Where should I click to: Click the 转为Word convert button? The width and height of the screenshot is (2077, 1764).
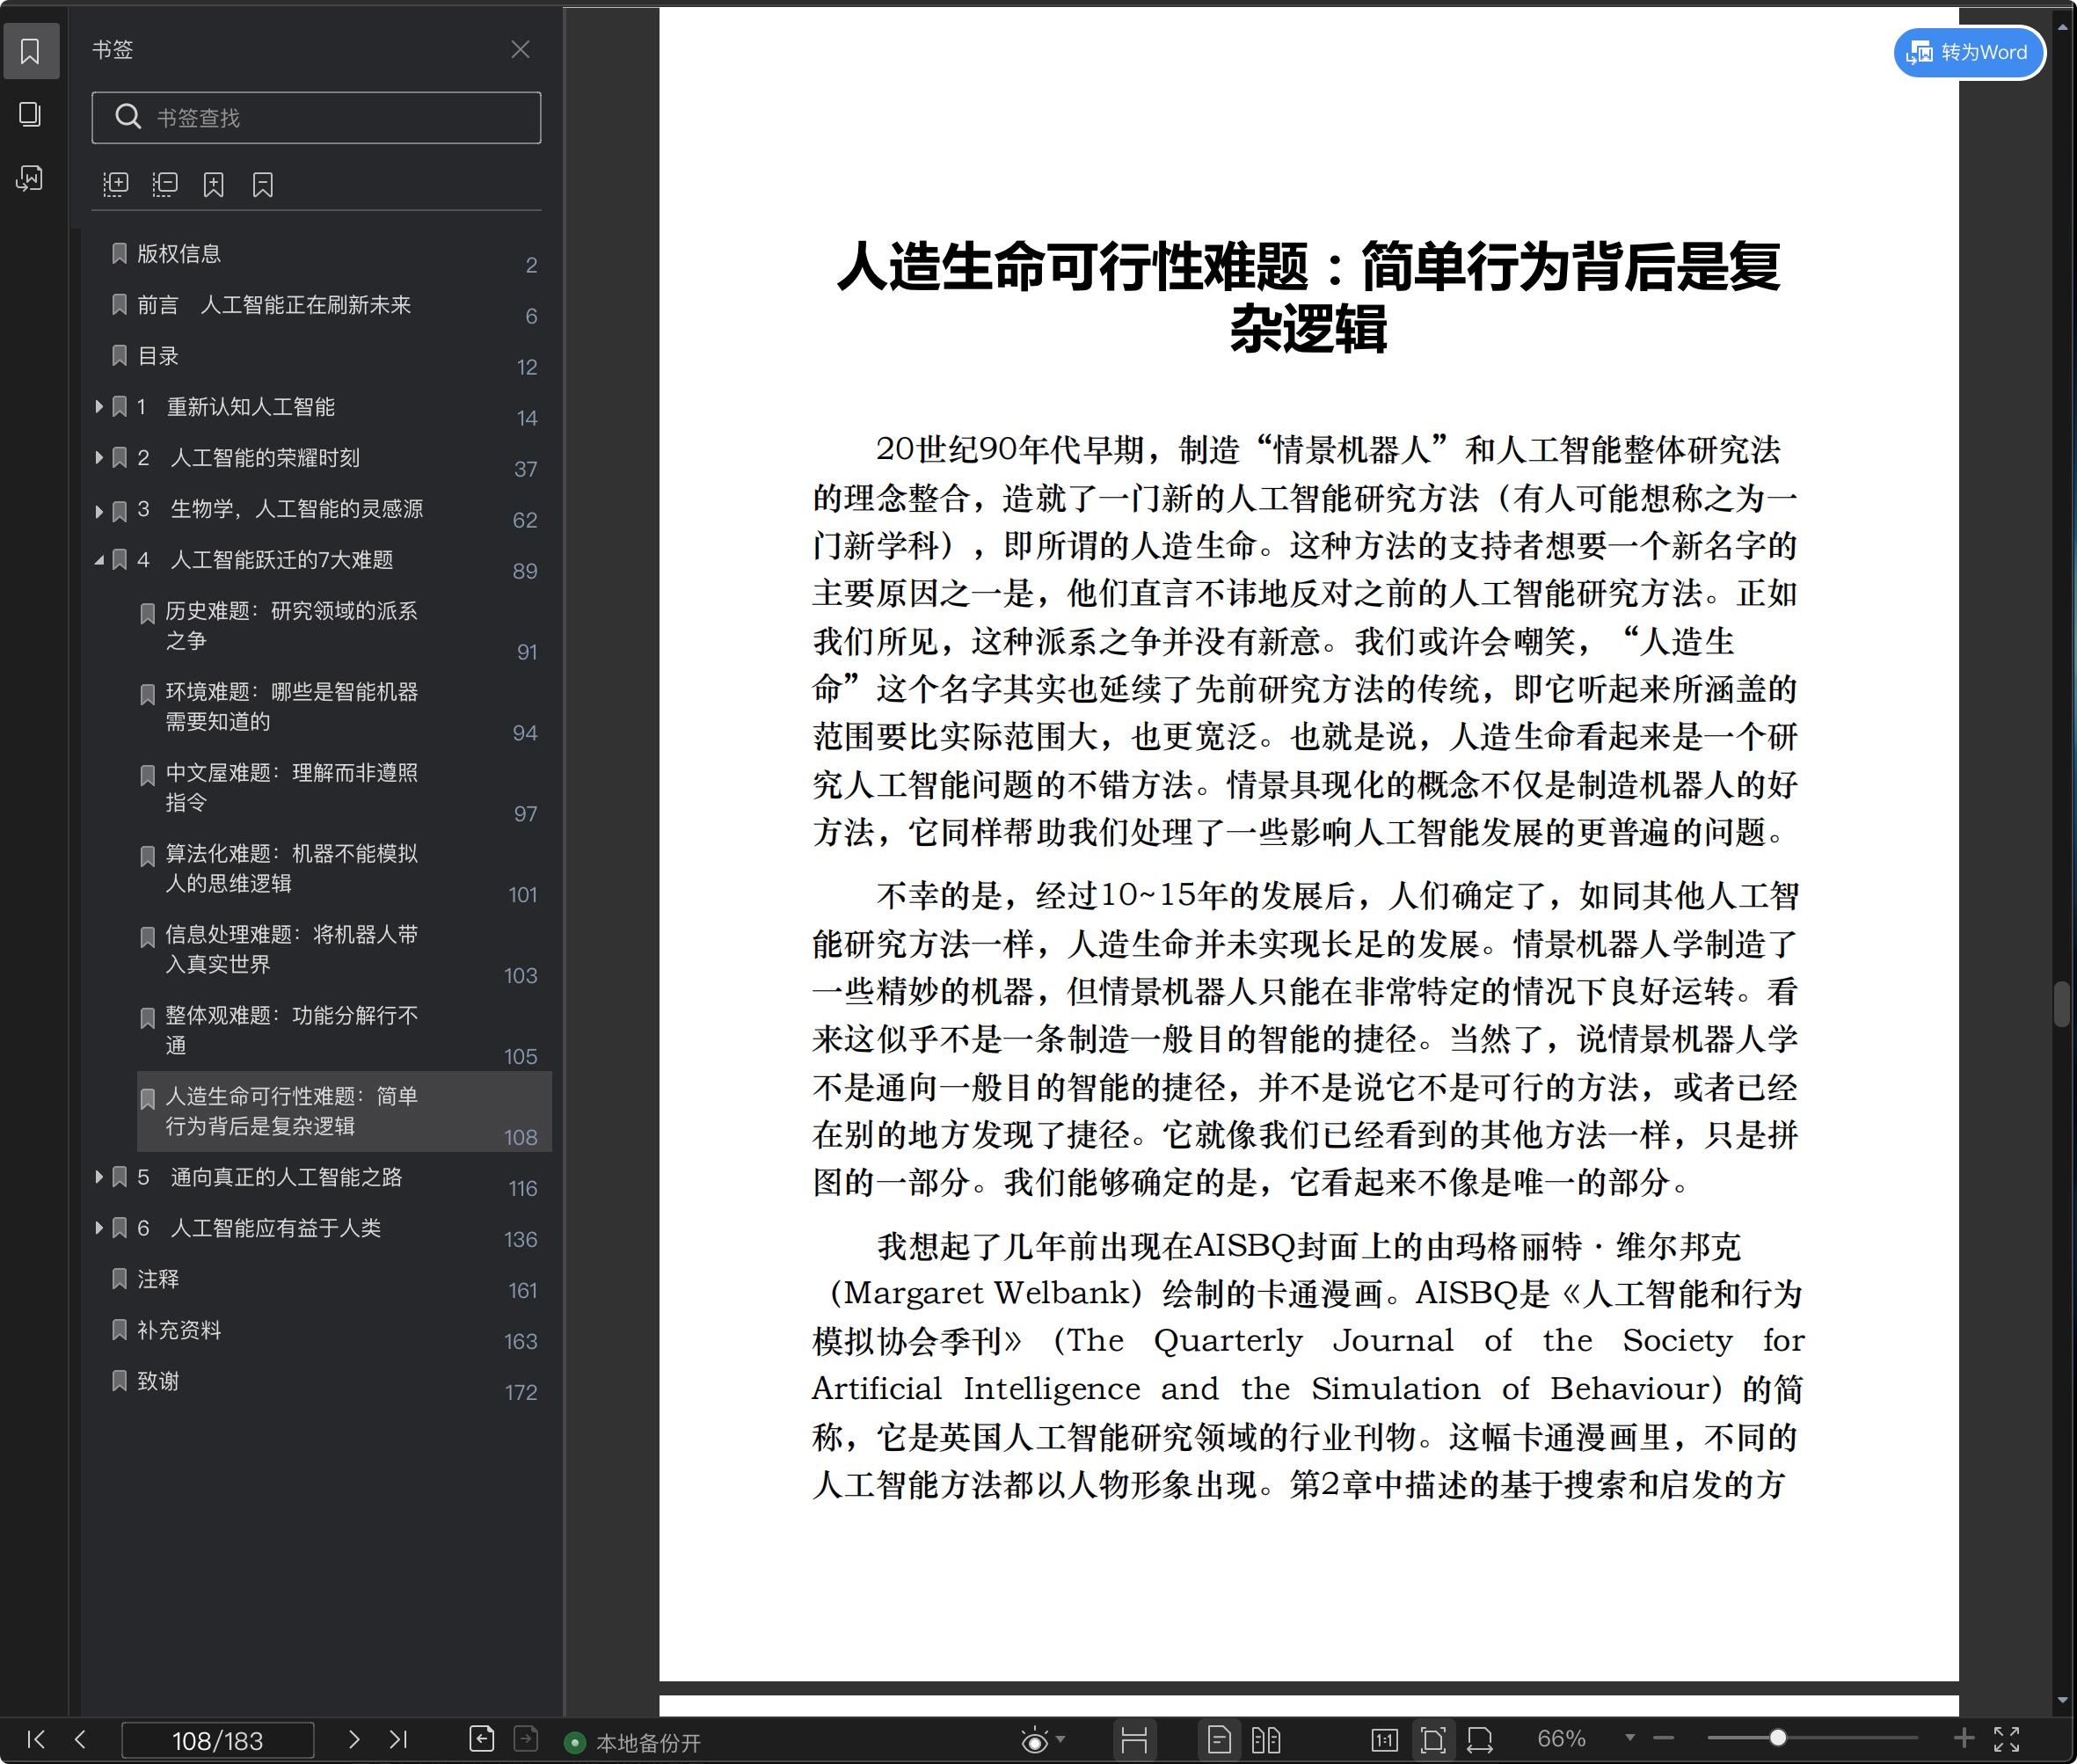1969,52
